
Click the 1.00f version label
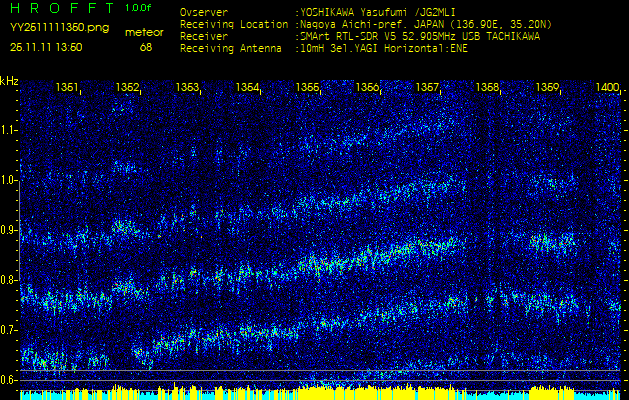(139, 8)
